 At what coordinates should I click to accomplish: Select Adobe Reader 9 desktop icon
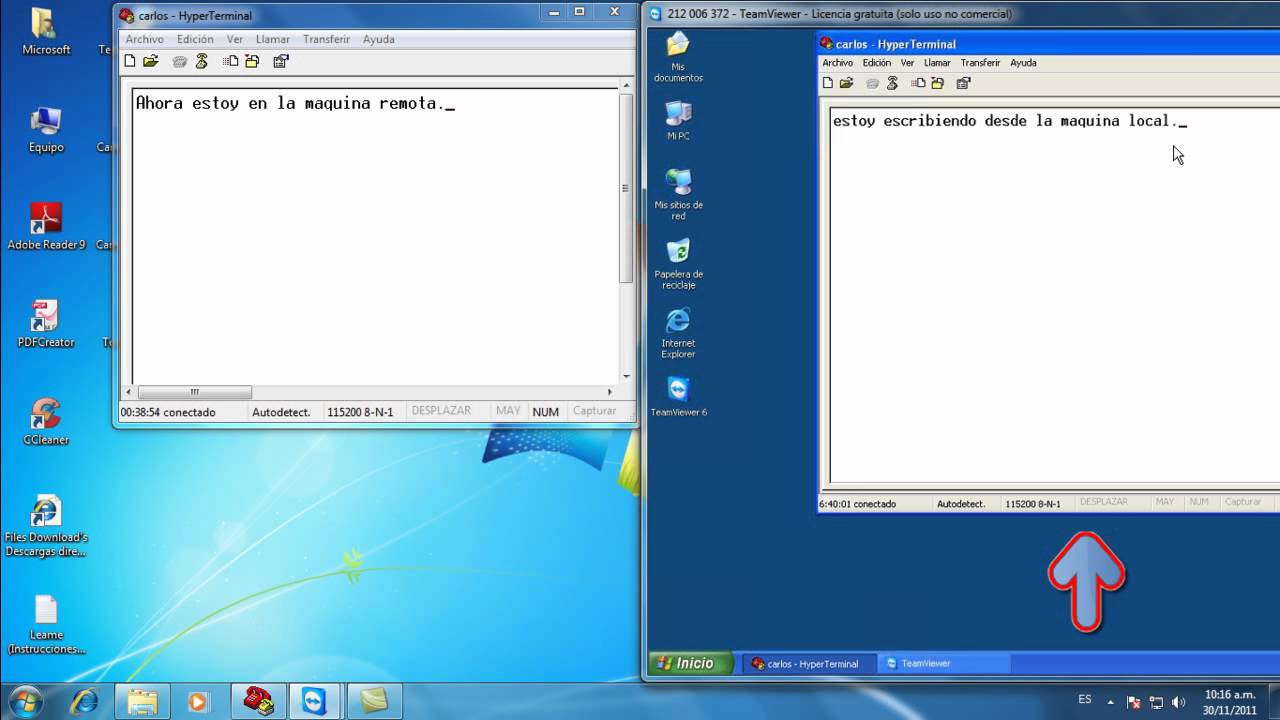click(46, 226)
